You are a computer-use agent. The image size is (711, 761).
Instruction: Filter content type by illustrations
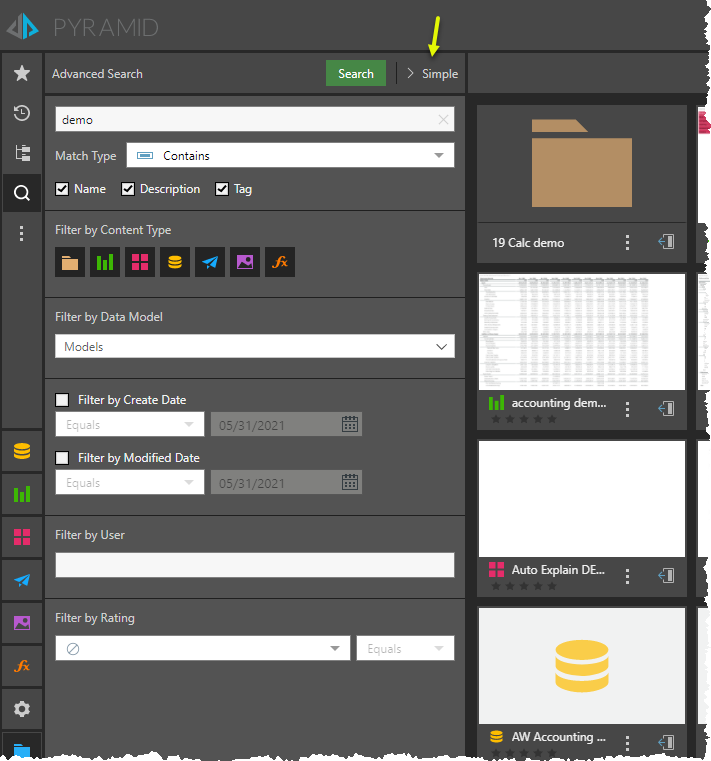pos(245,262)
